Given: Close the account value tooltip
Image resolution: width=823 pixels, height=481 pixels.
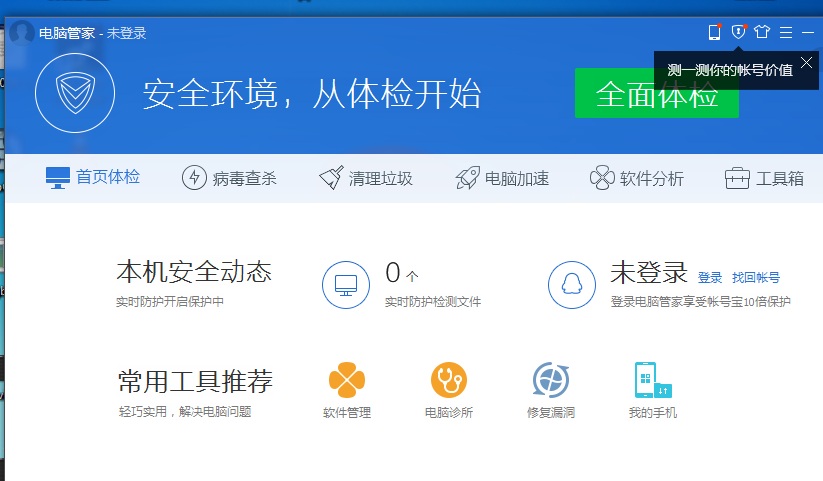Looking at the screenshot, I should pyautogui.click(x=807, y=63).
